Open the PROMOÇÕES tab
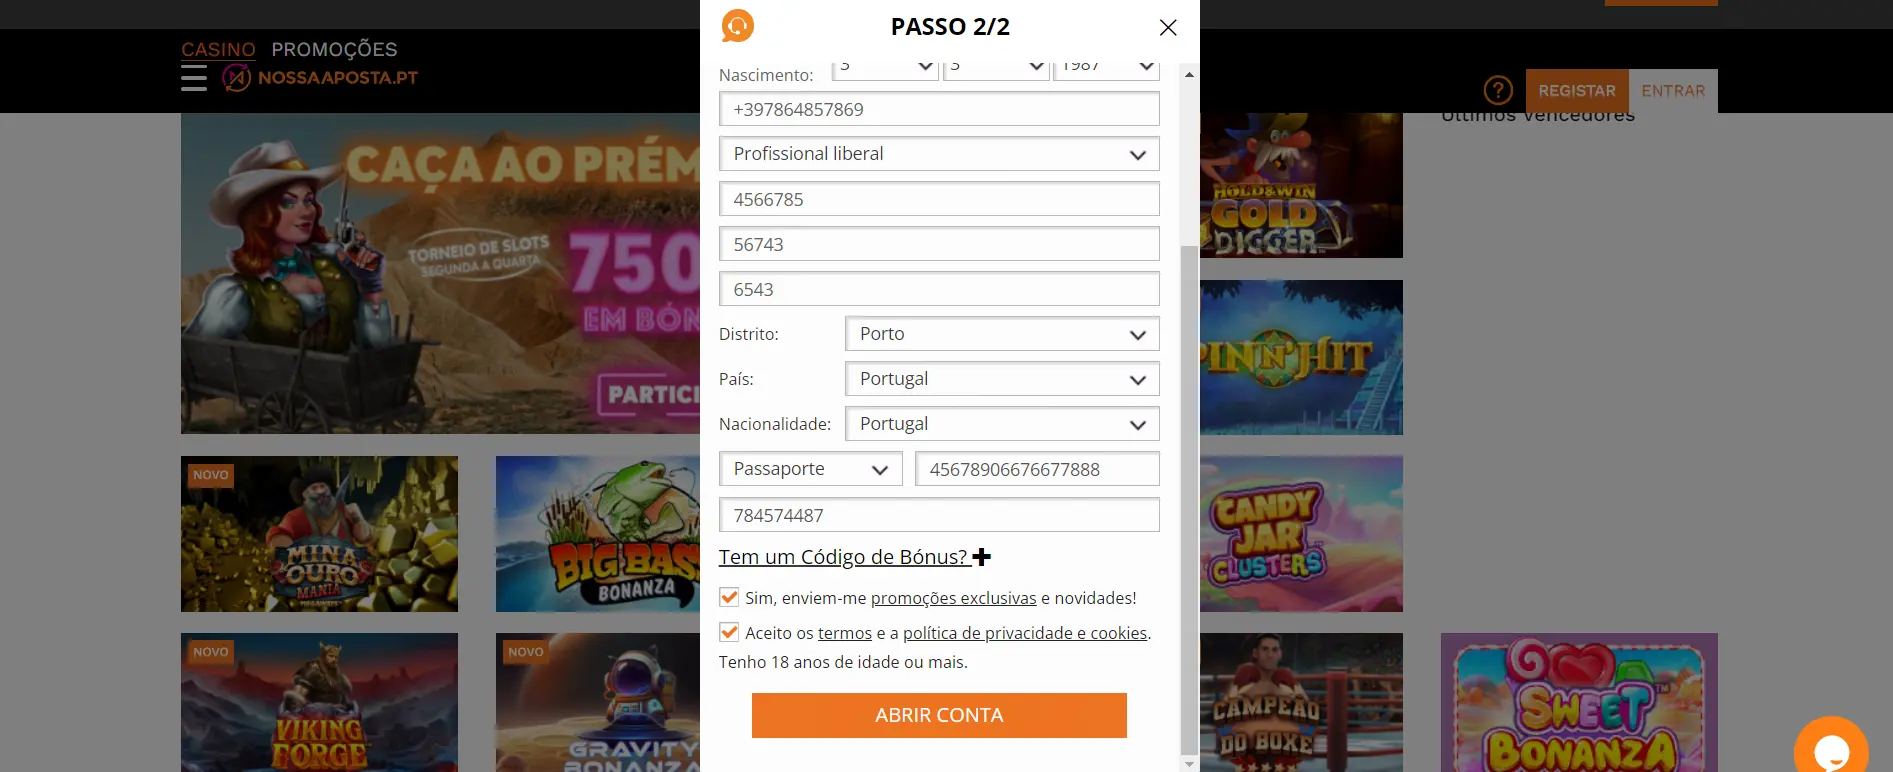This screenshot has height=772, width=1893. [334, 49]
